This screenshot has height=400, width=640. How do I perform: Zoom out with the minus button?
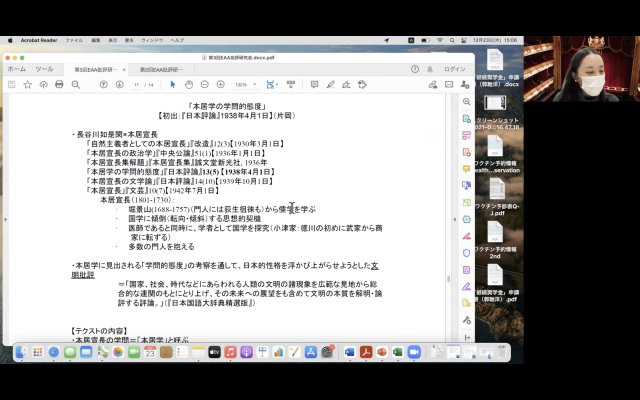pos(204,84)
